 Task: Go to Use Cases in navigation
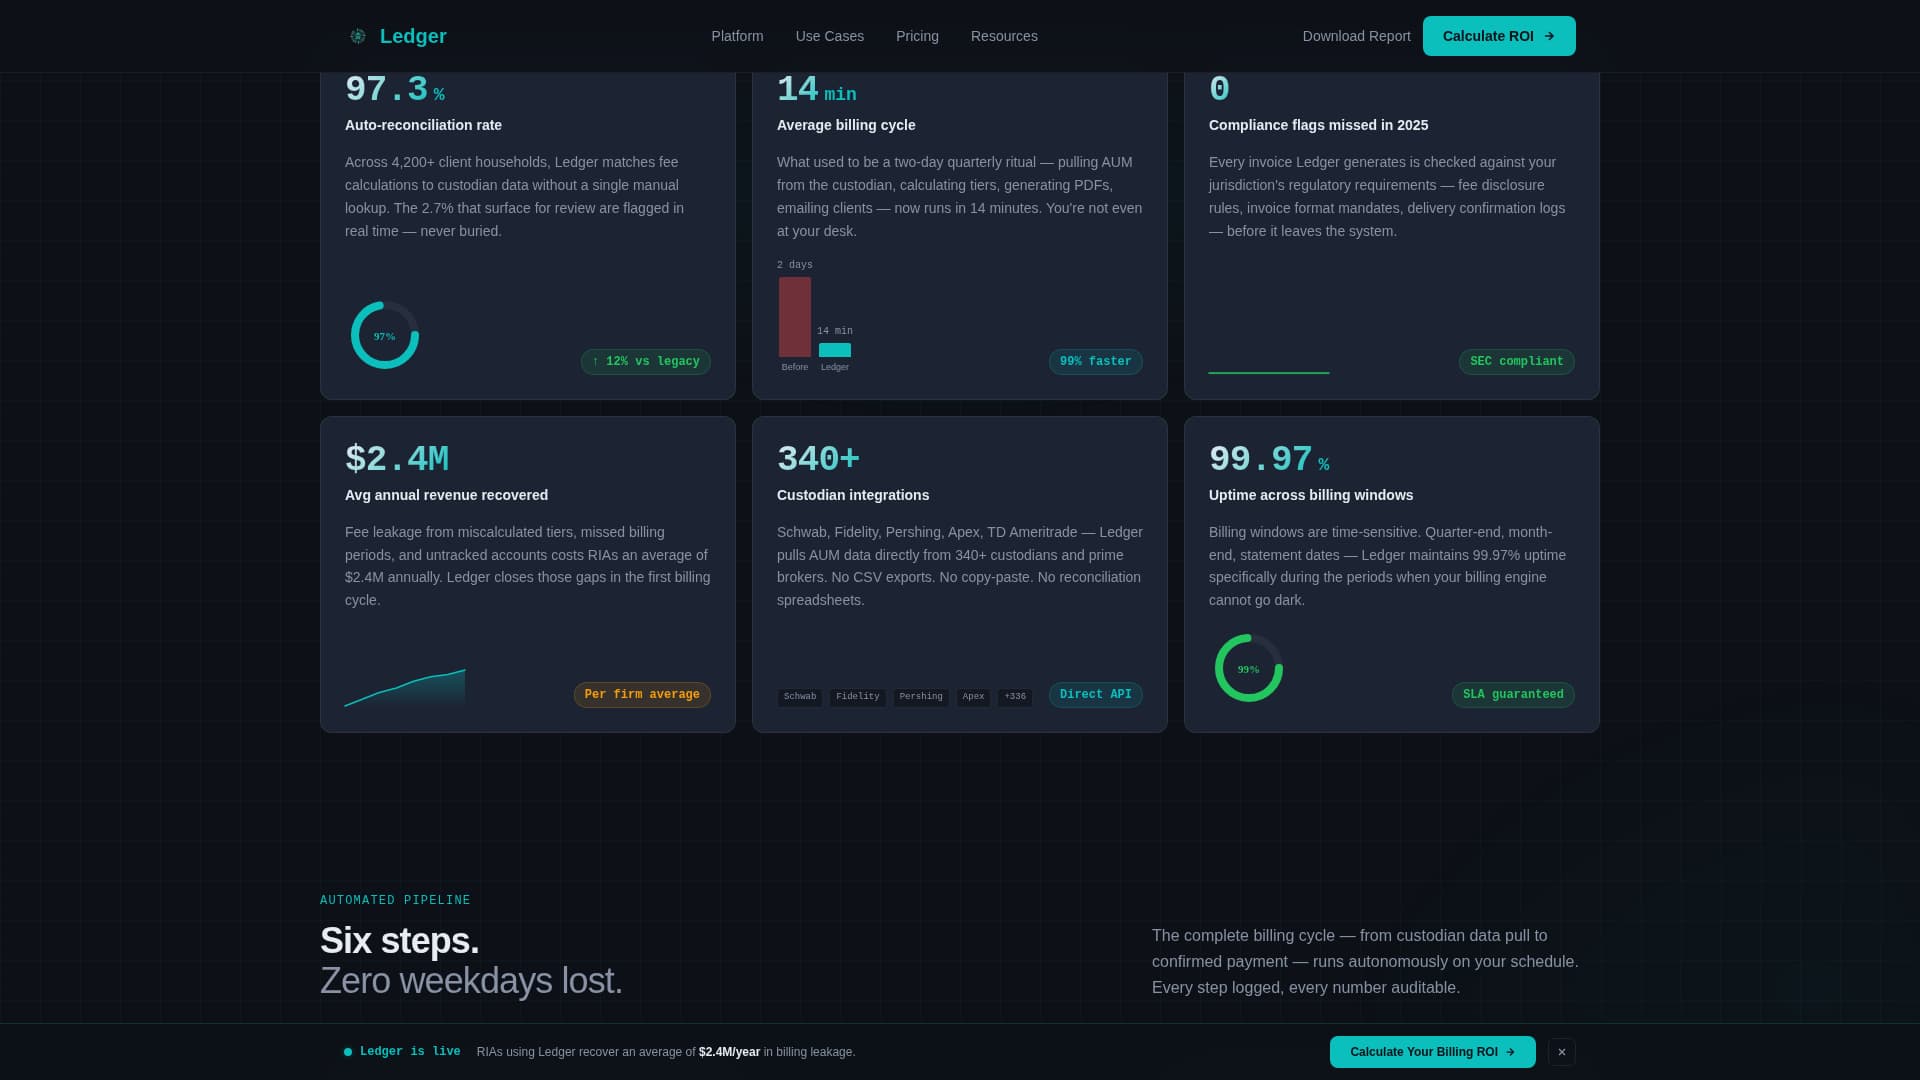click(829, 36)
